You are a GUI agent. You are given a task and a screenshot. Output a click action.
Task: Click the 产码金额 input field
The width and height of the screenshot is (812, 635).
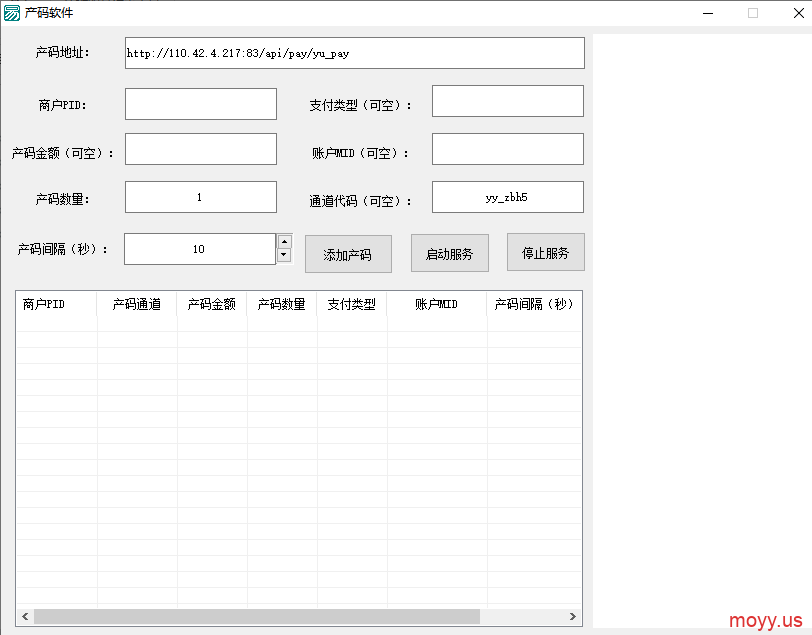200,149
